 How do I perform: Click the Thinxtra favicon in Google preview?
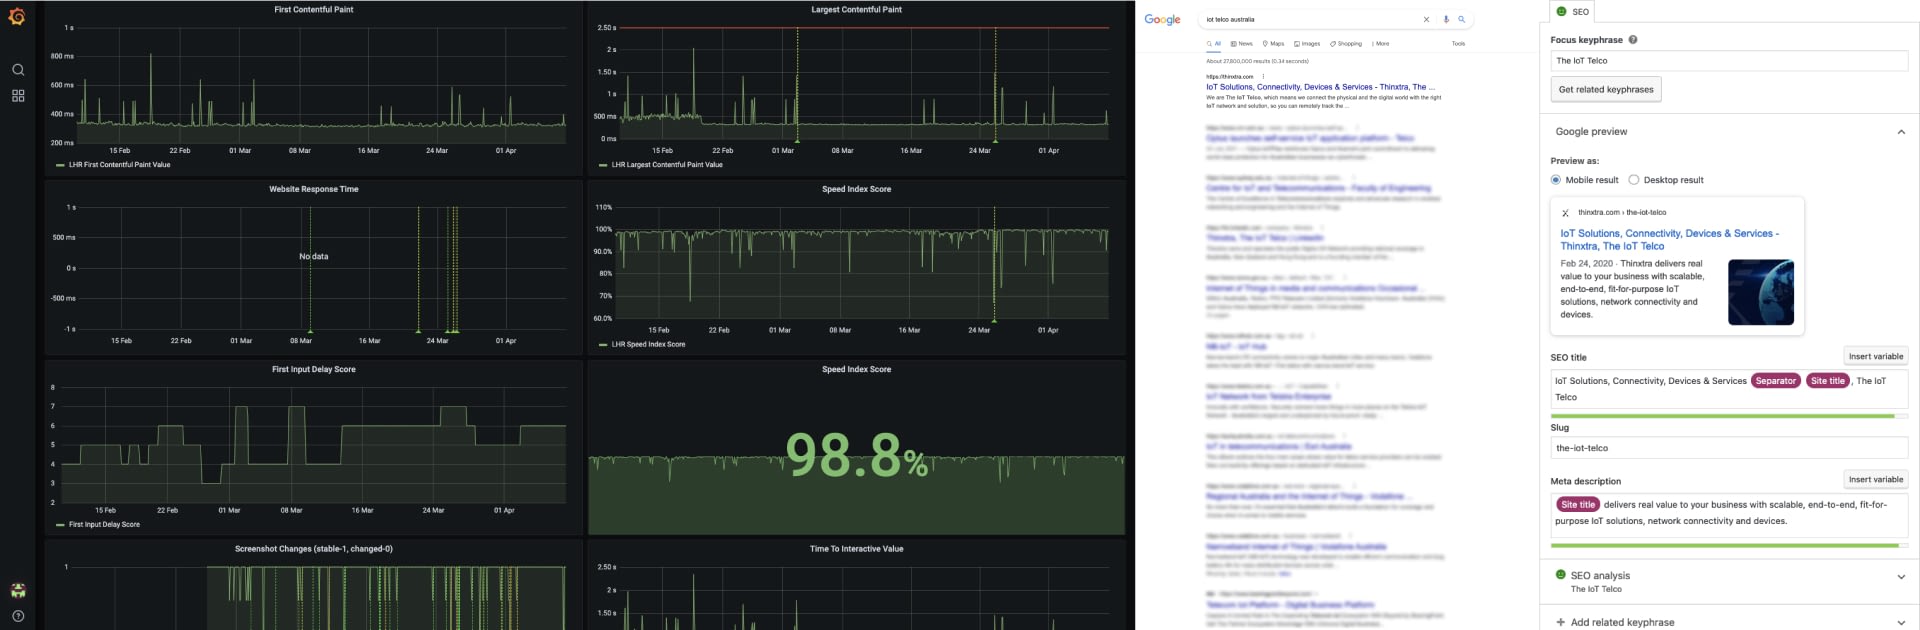[x=1565, y=213]
